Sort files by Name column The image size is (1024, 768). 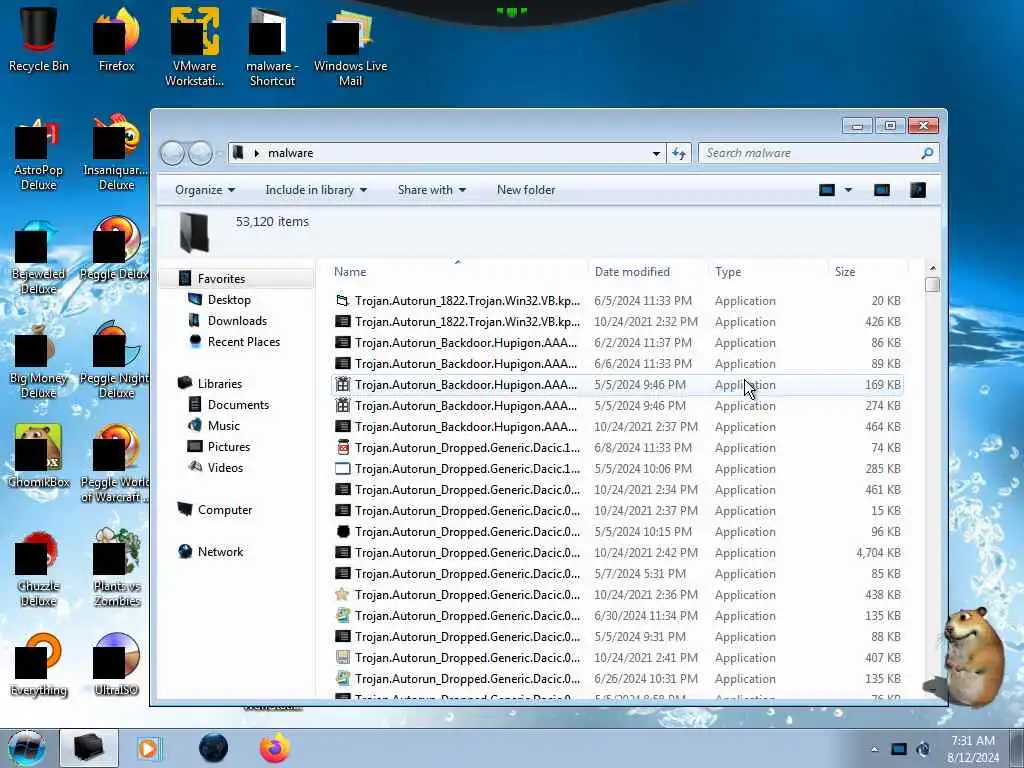click(x=457, y=272)
